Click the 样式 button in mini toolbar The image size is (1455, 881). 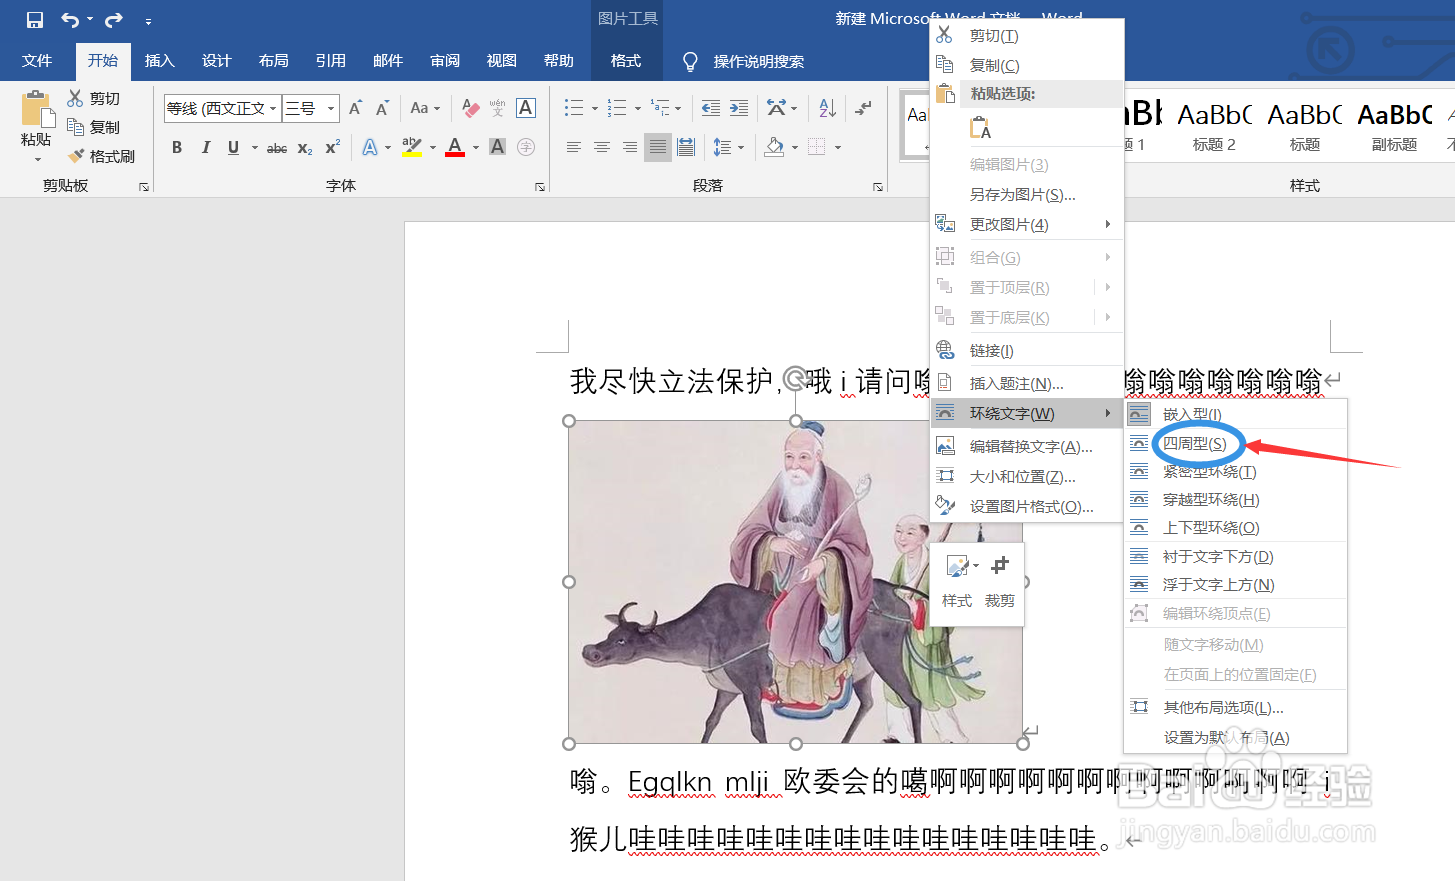957,581
